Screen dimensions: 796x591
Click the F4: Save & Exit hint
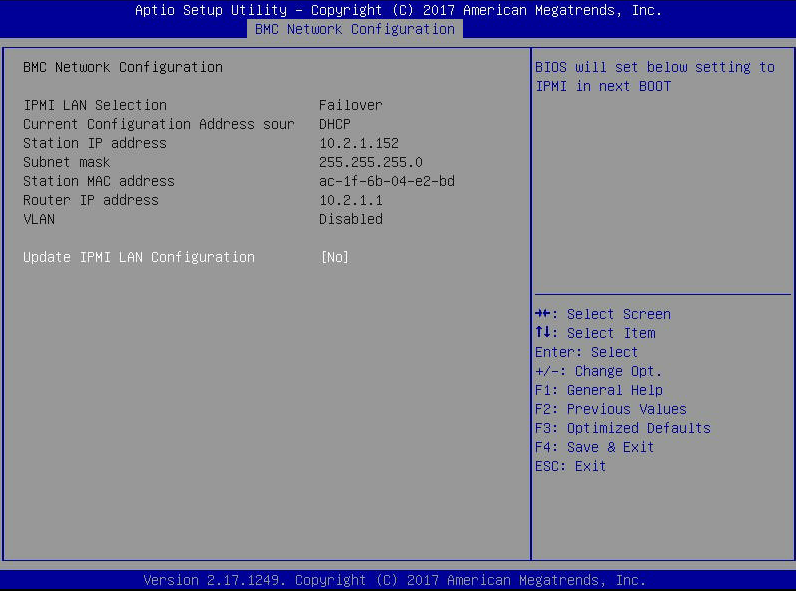click(x=594, y=447)
